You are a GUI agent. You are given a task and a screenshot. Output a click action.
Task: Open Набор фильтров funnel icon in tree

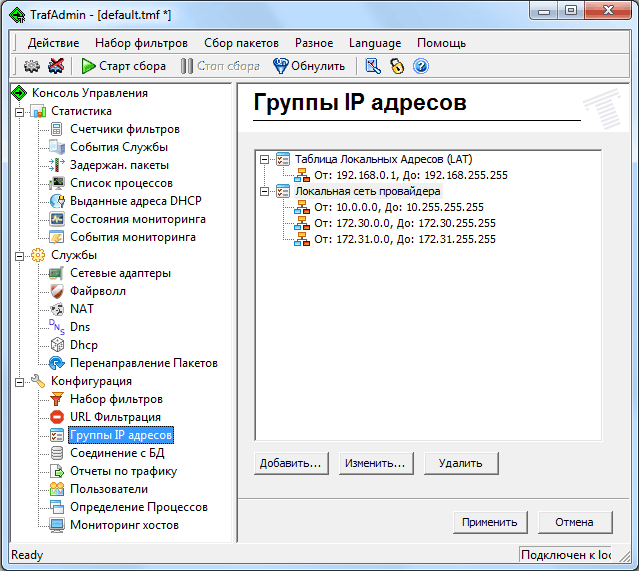[57, 399]
